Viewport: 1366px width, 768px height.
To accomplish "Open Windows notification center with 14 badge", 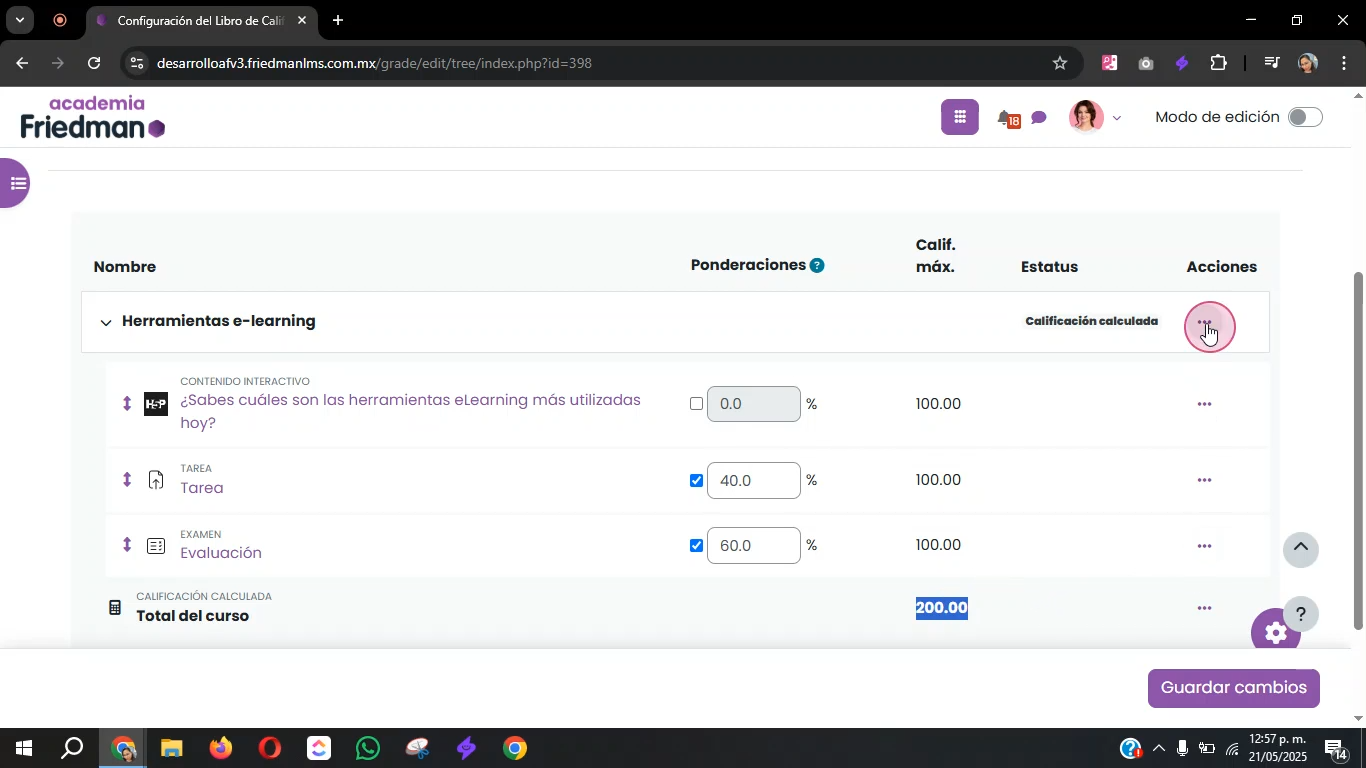I will coord(1337,748).
